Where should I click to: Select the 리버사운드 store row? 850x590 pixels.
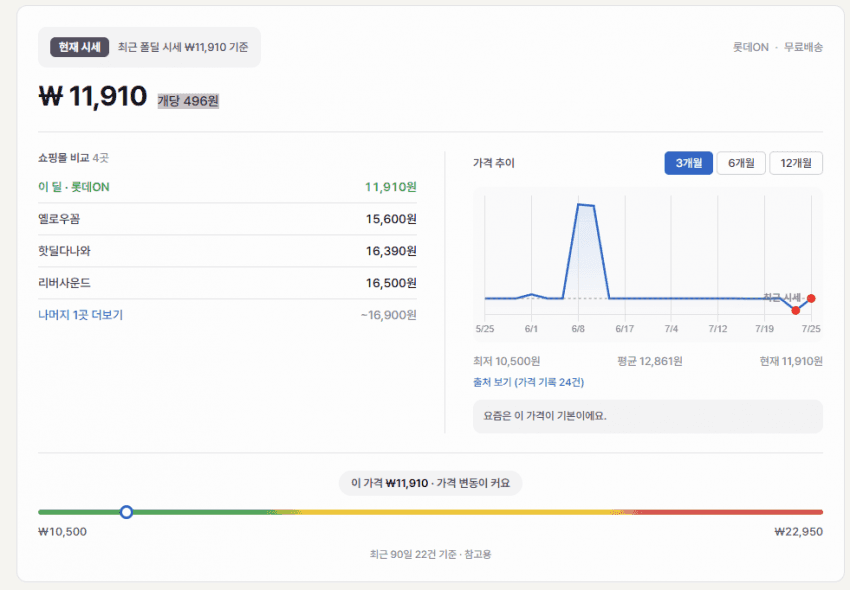pos(227,283)
